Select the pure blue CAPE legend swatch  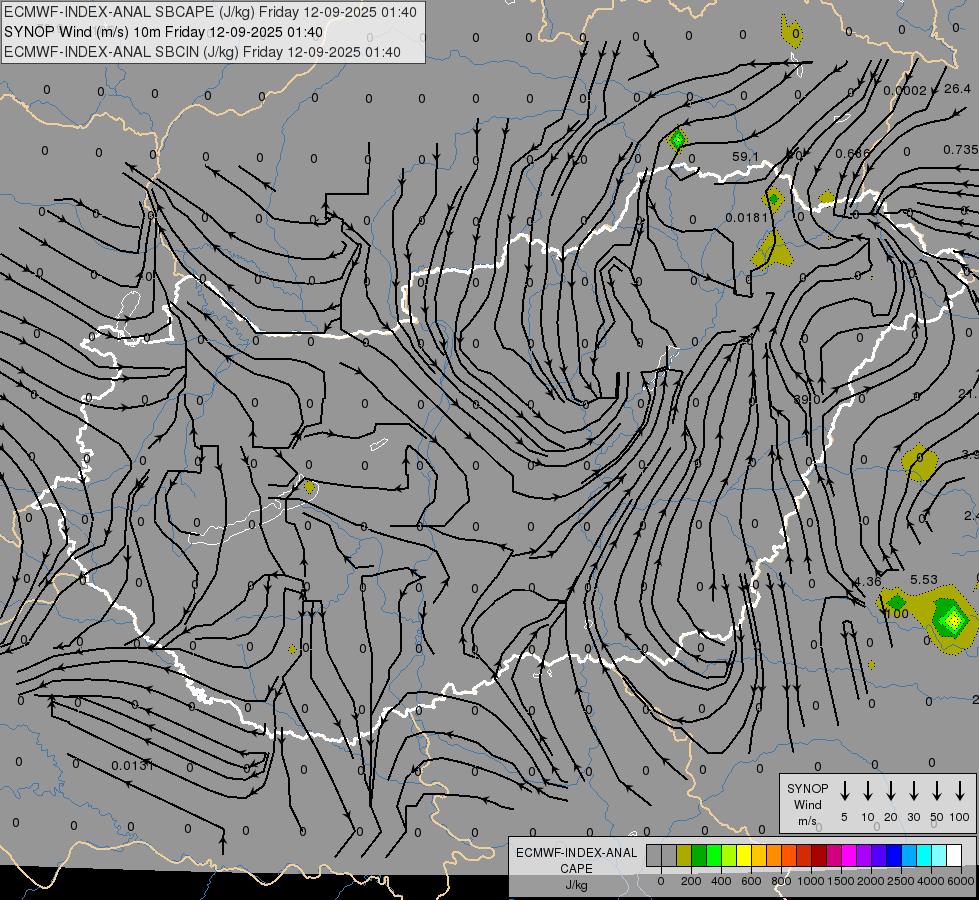(x=894, y=855)
